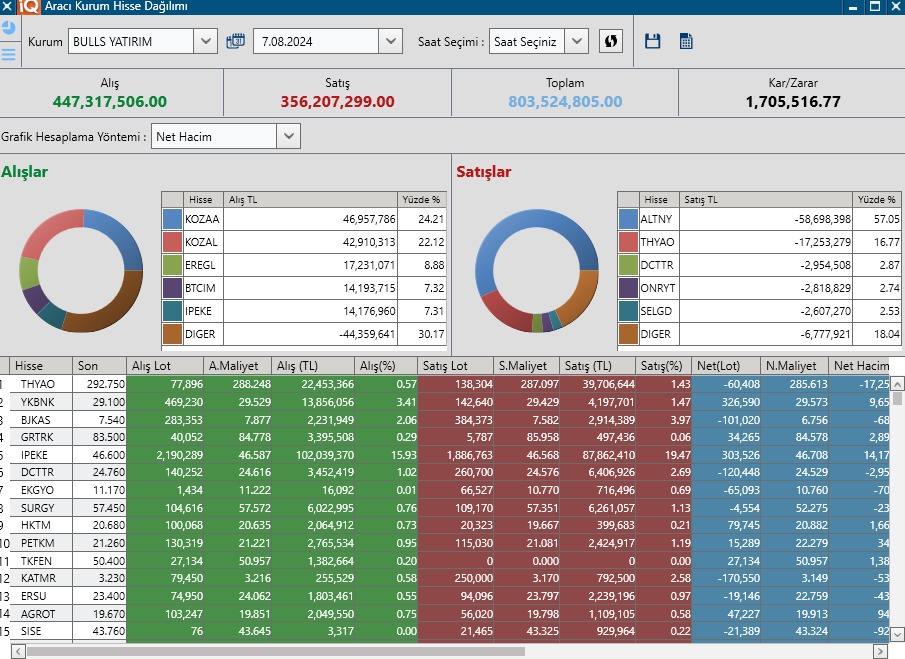Sort by the Alış (TL) column header

[313, 366]
